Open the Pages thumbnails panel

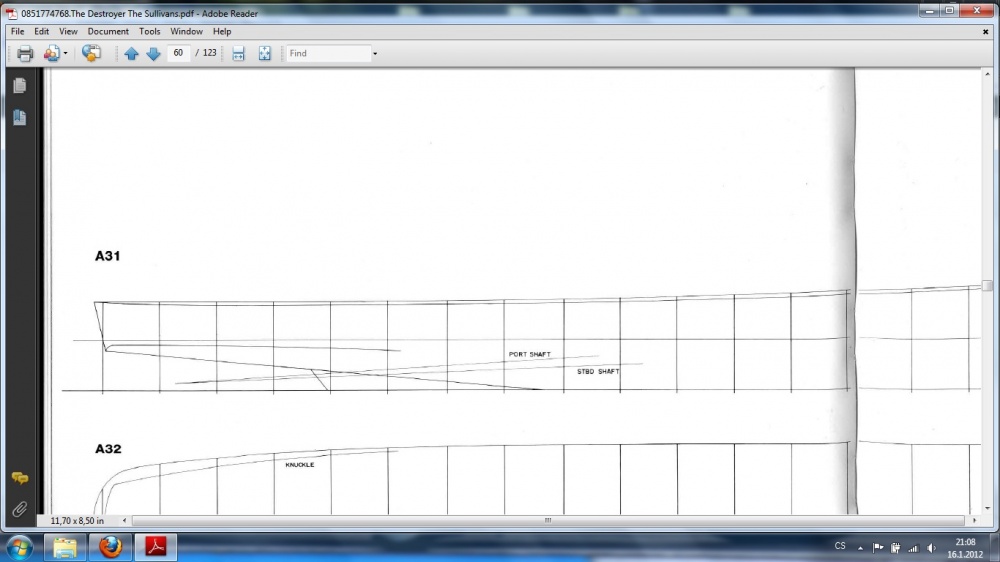(x=20, y=85)
